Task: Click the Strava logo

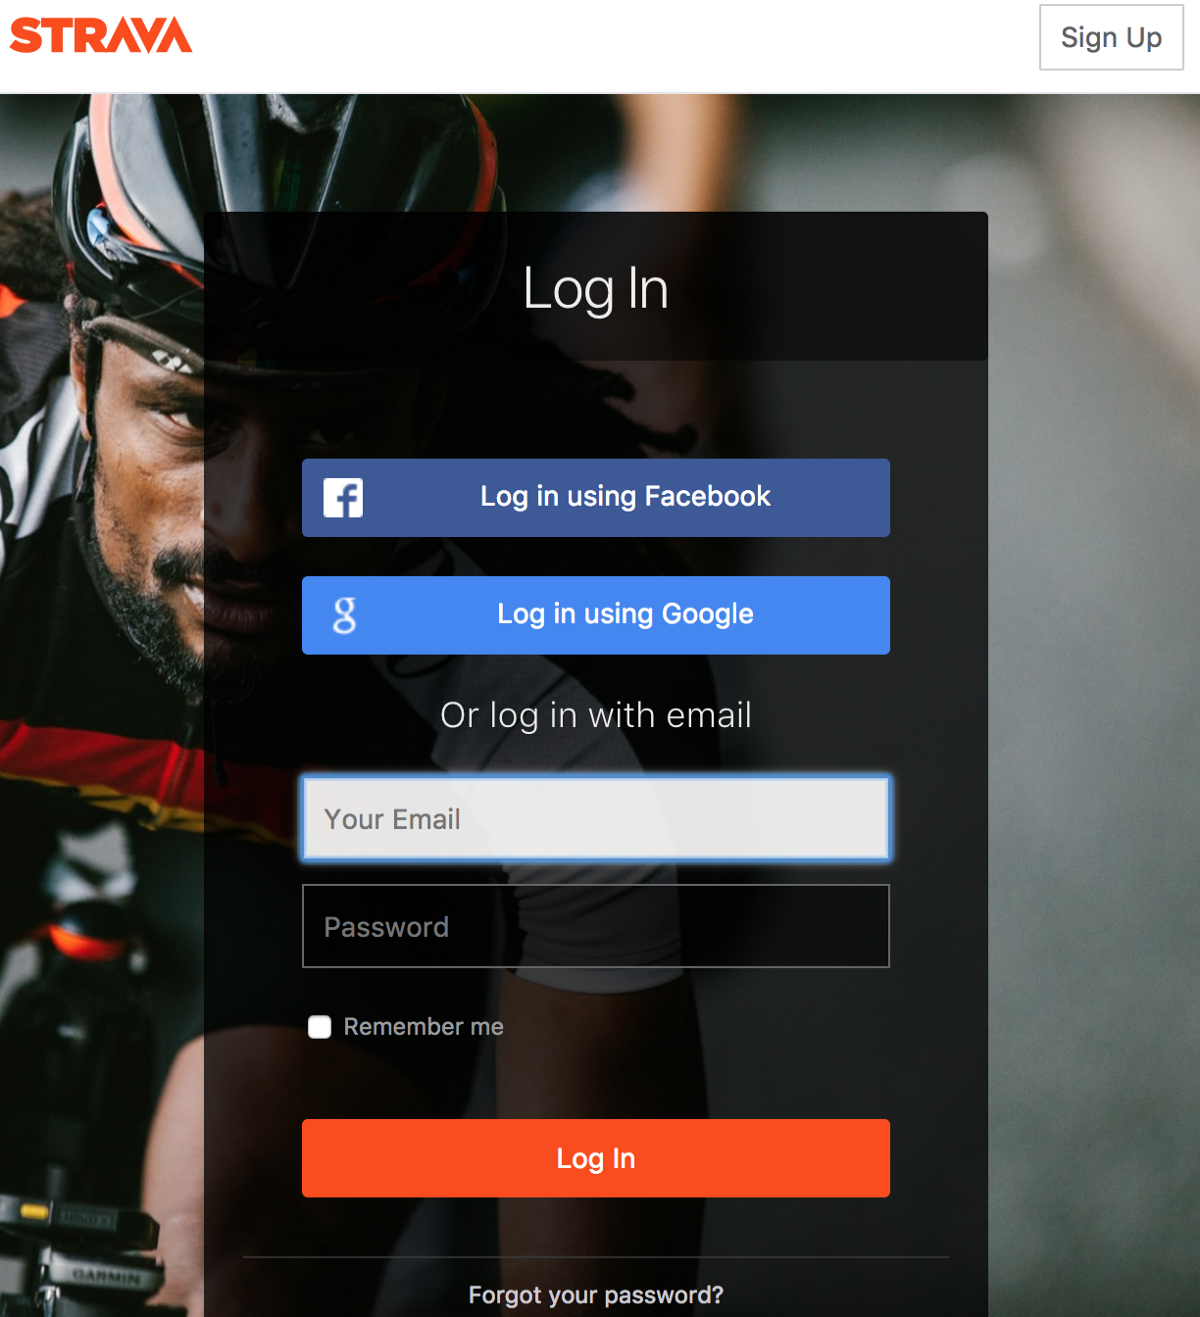Action: (101, 36)
